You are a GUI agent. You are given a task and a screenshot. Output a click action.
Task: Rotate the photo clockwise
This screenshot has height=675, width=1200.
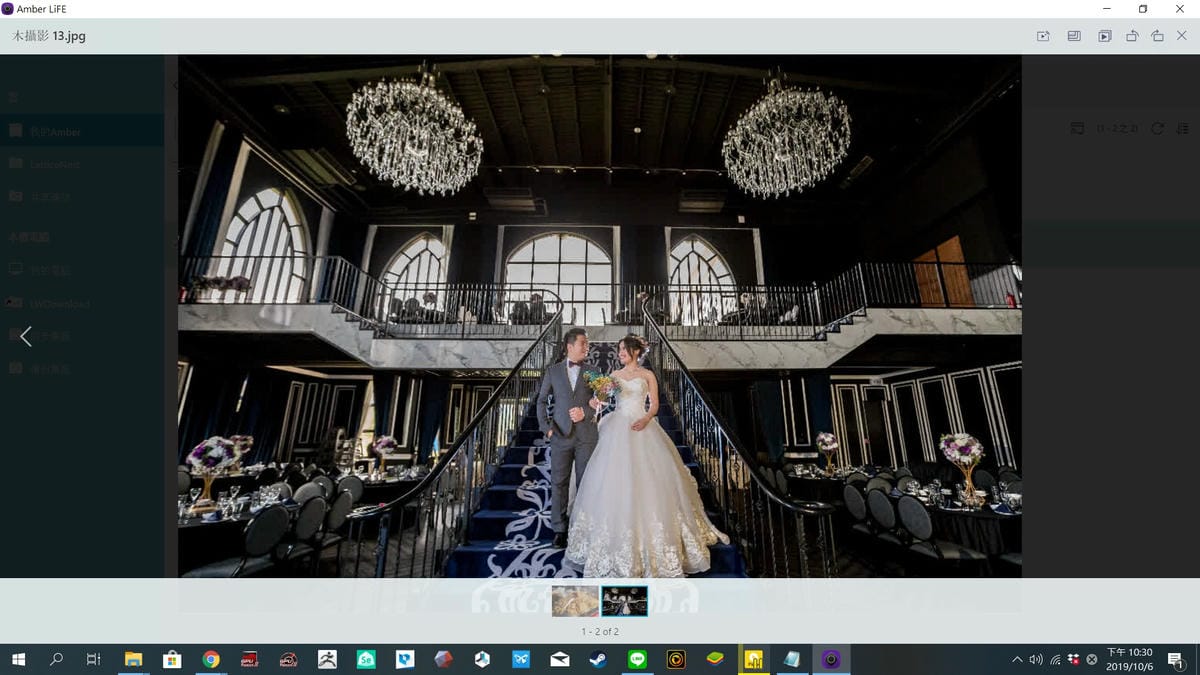(1157, 36)
